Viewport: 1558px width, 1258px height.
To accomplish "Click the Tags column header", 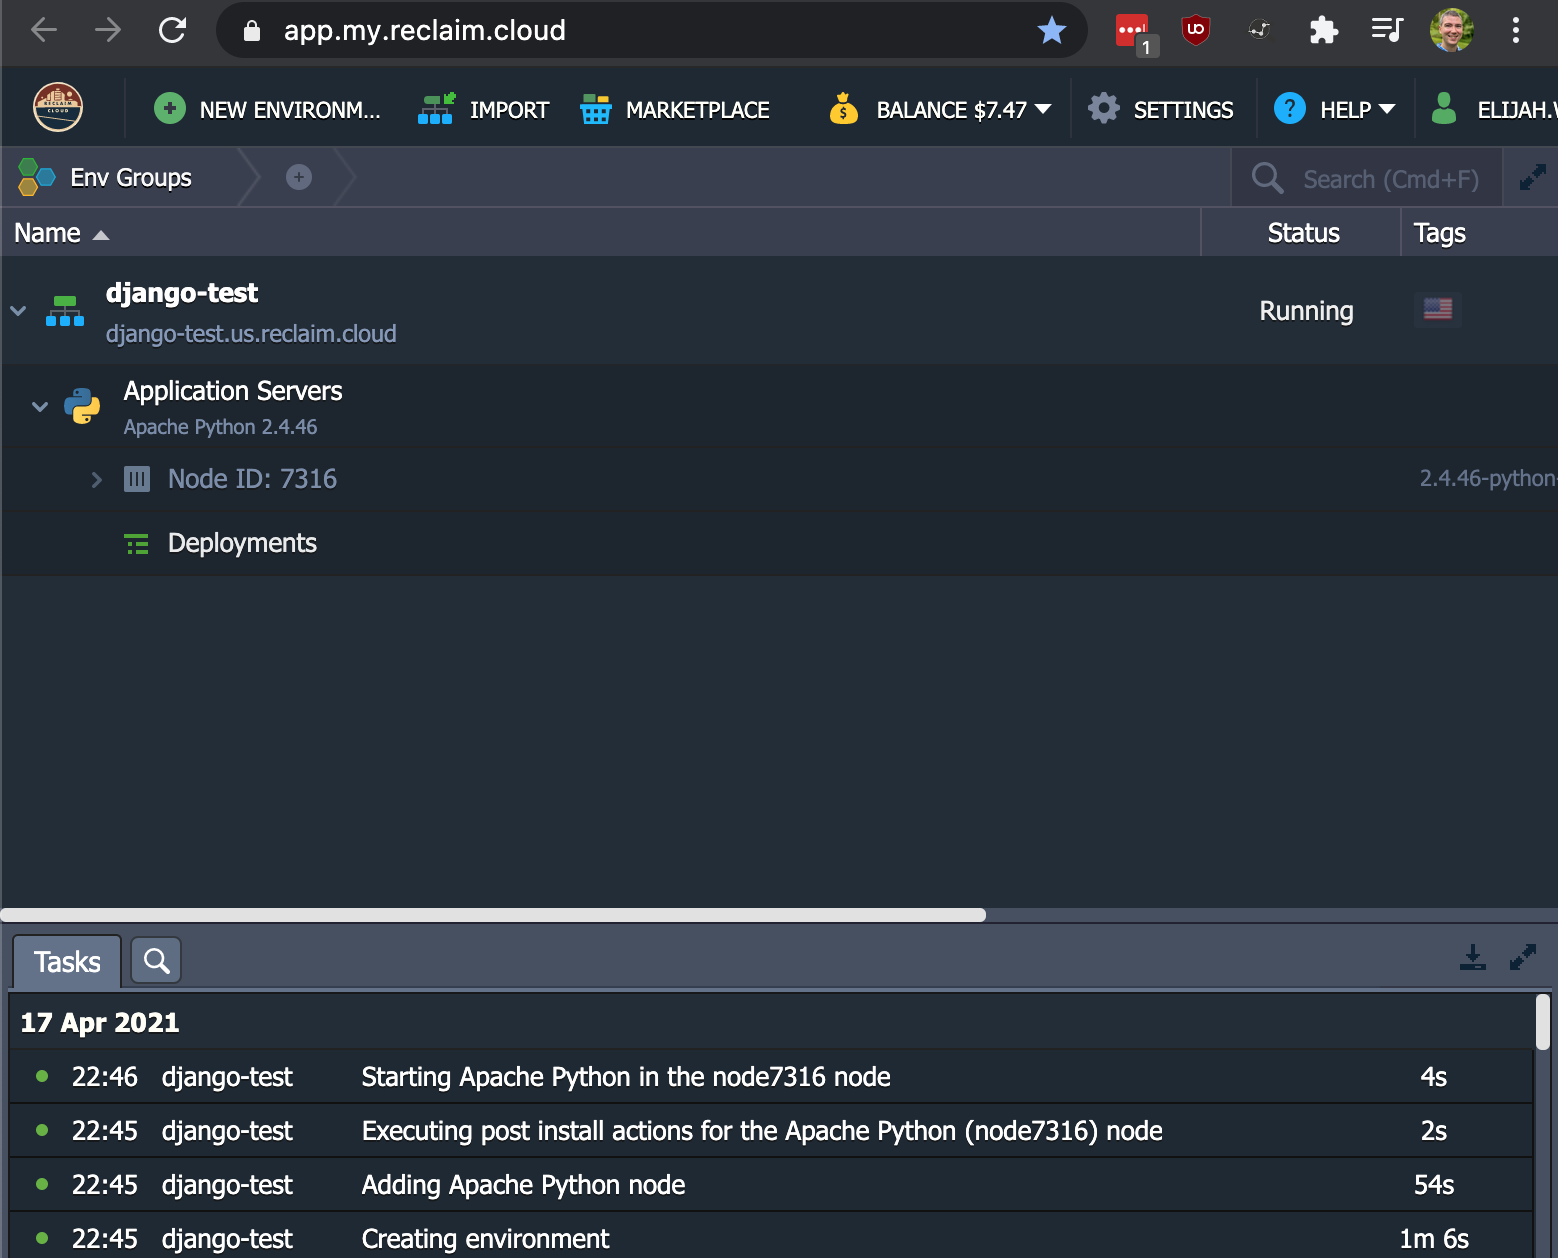I will (1480, 233).
